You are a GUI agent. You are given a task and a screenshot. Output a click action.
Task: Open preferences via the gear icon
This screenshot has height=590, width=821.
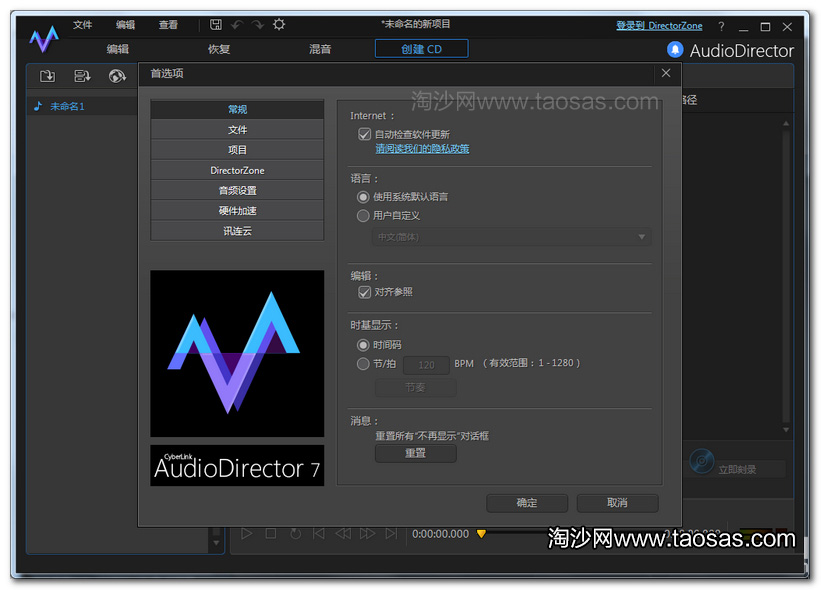(x=277, y=25)
